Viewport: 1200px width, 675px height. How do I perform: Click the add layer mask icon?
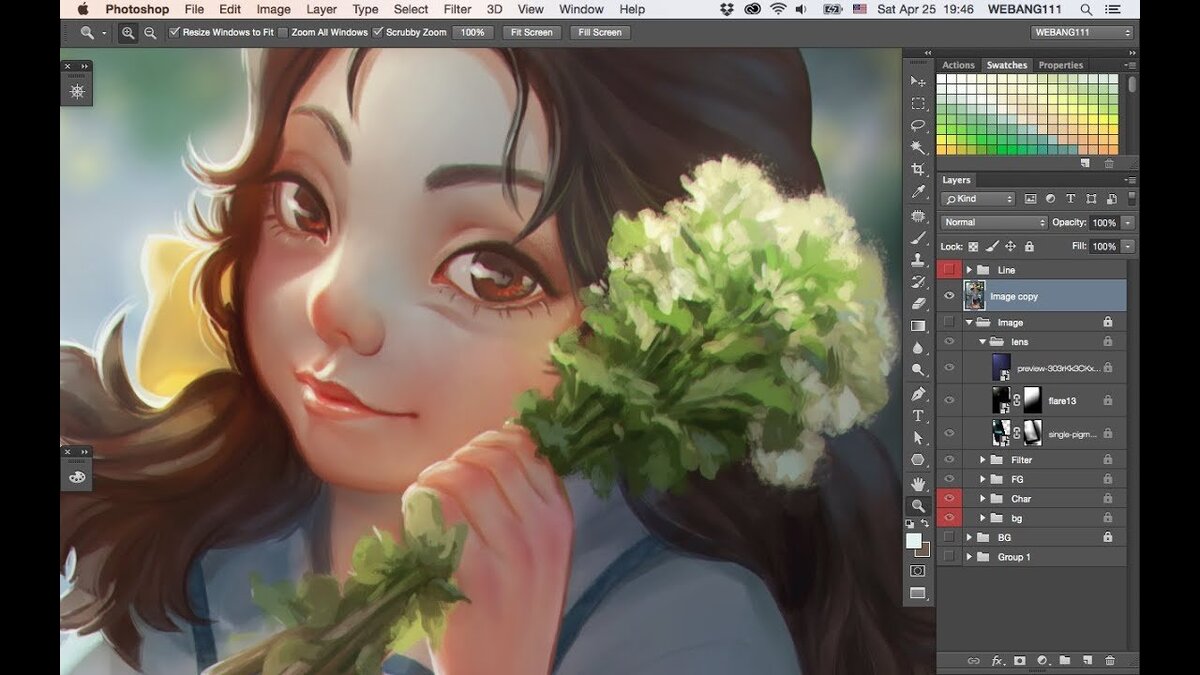[1020, 661]
